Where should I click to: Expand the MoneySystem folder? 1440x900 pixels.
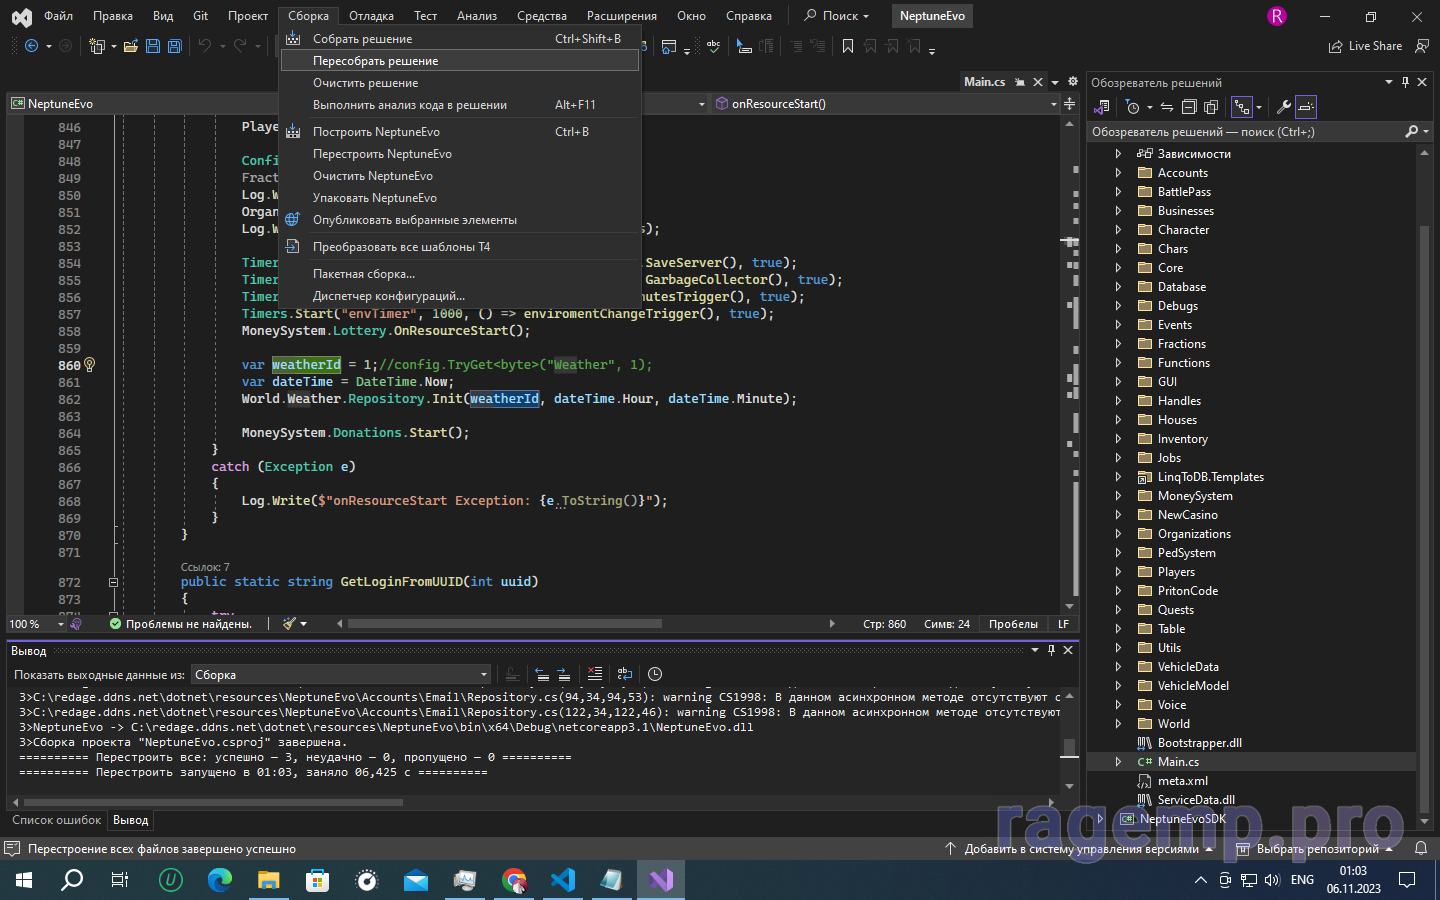[1118, 496]
